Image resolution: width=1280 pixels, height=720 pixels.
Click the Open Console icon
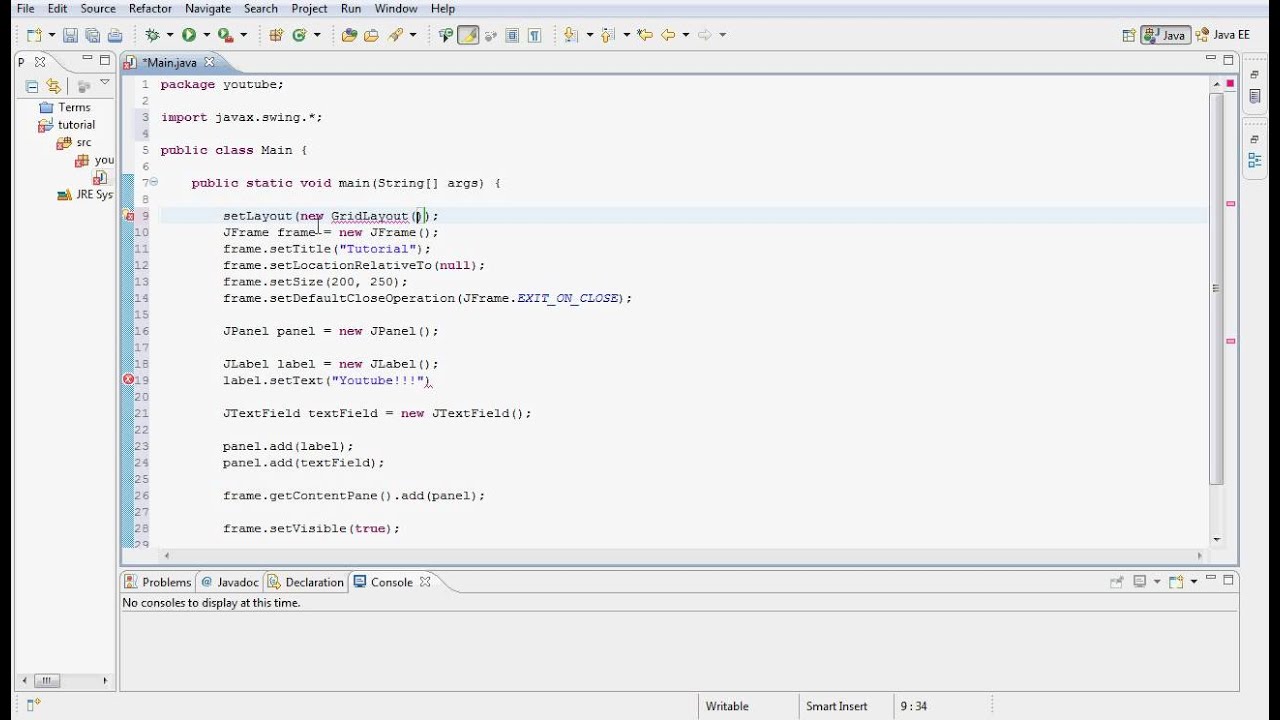click(x=1176, y=581)
